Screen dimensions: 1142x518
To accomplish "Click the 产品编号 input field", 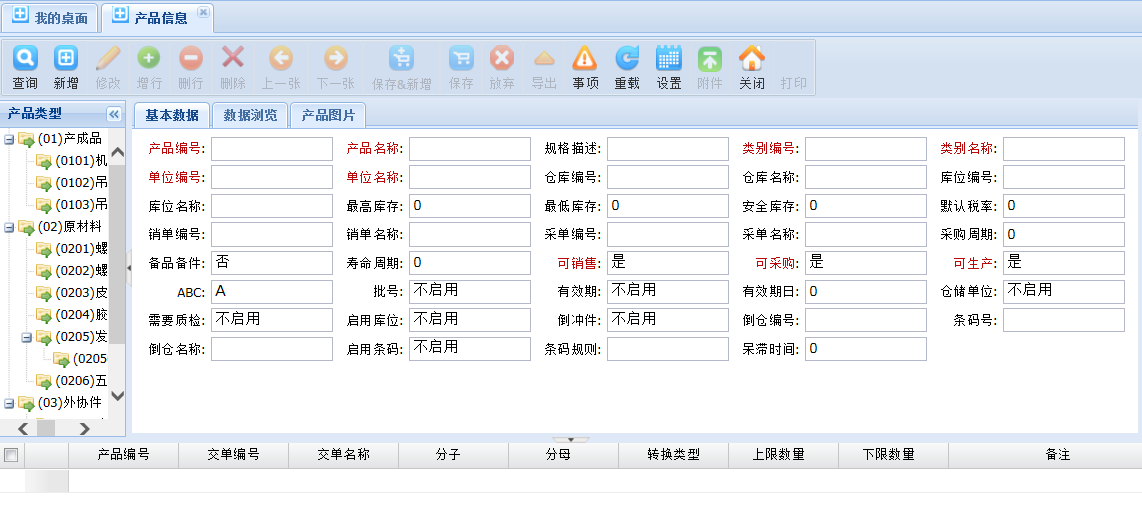I will (x=271, y=149).
